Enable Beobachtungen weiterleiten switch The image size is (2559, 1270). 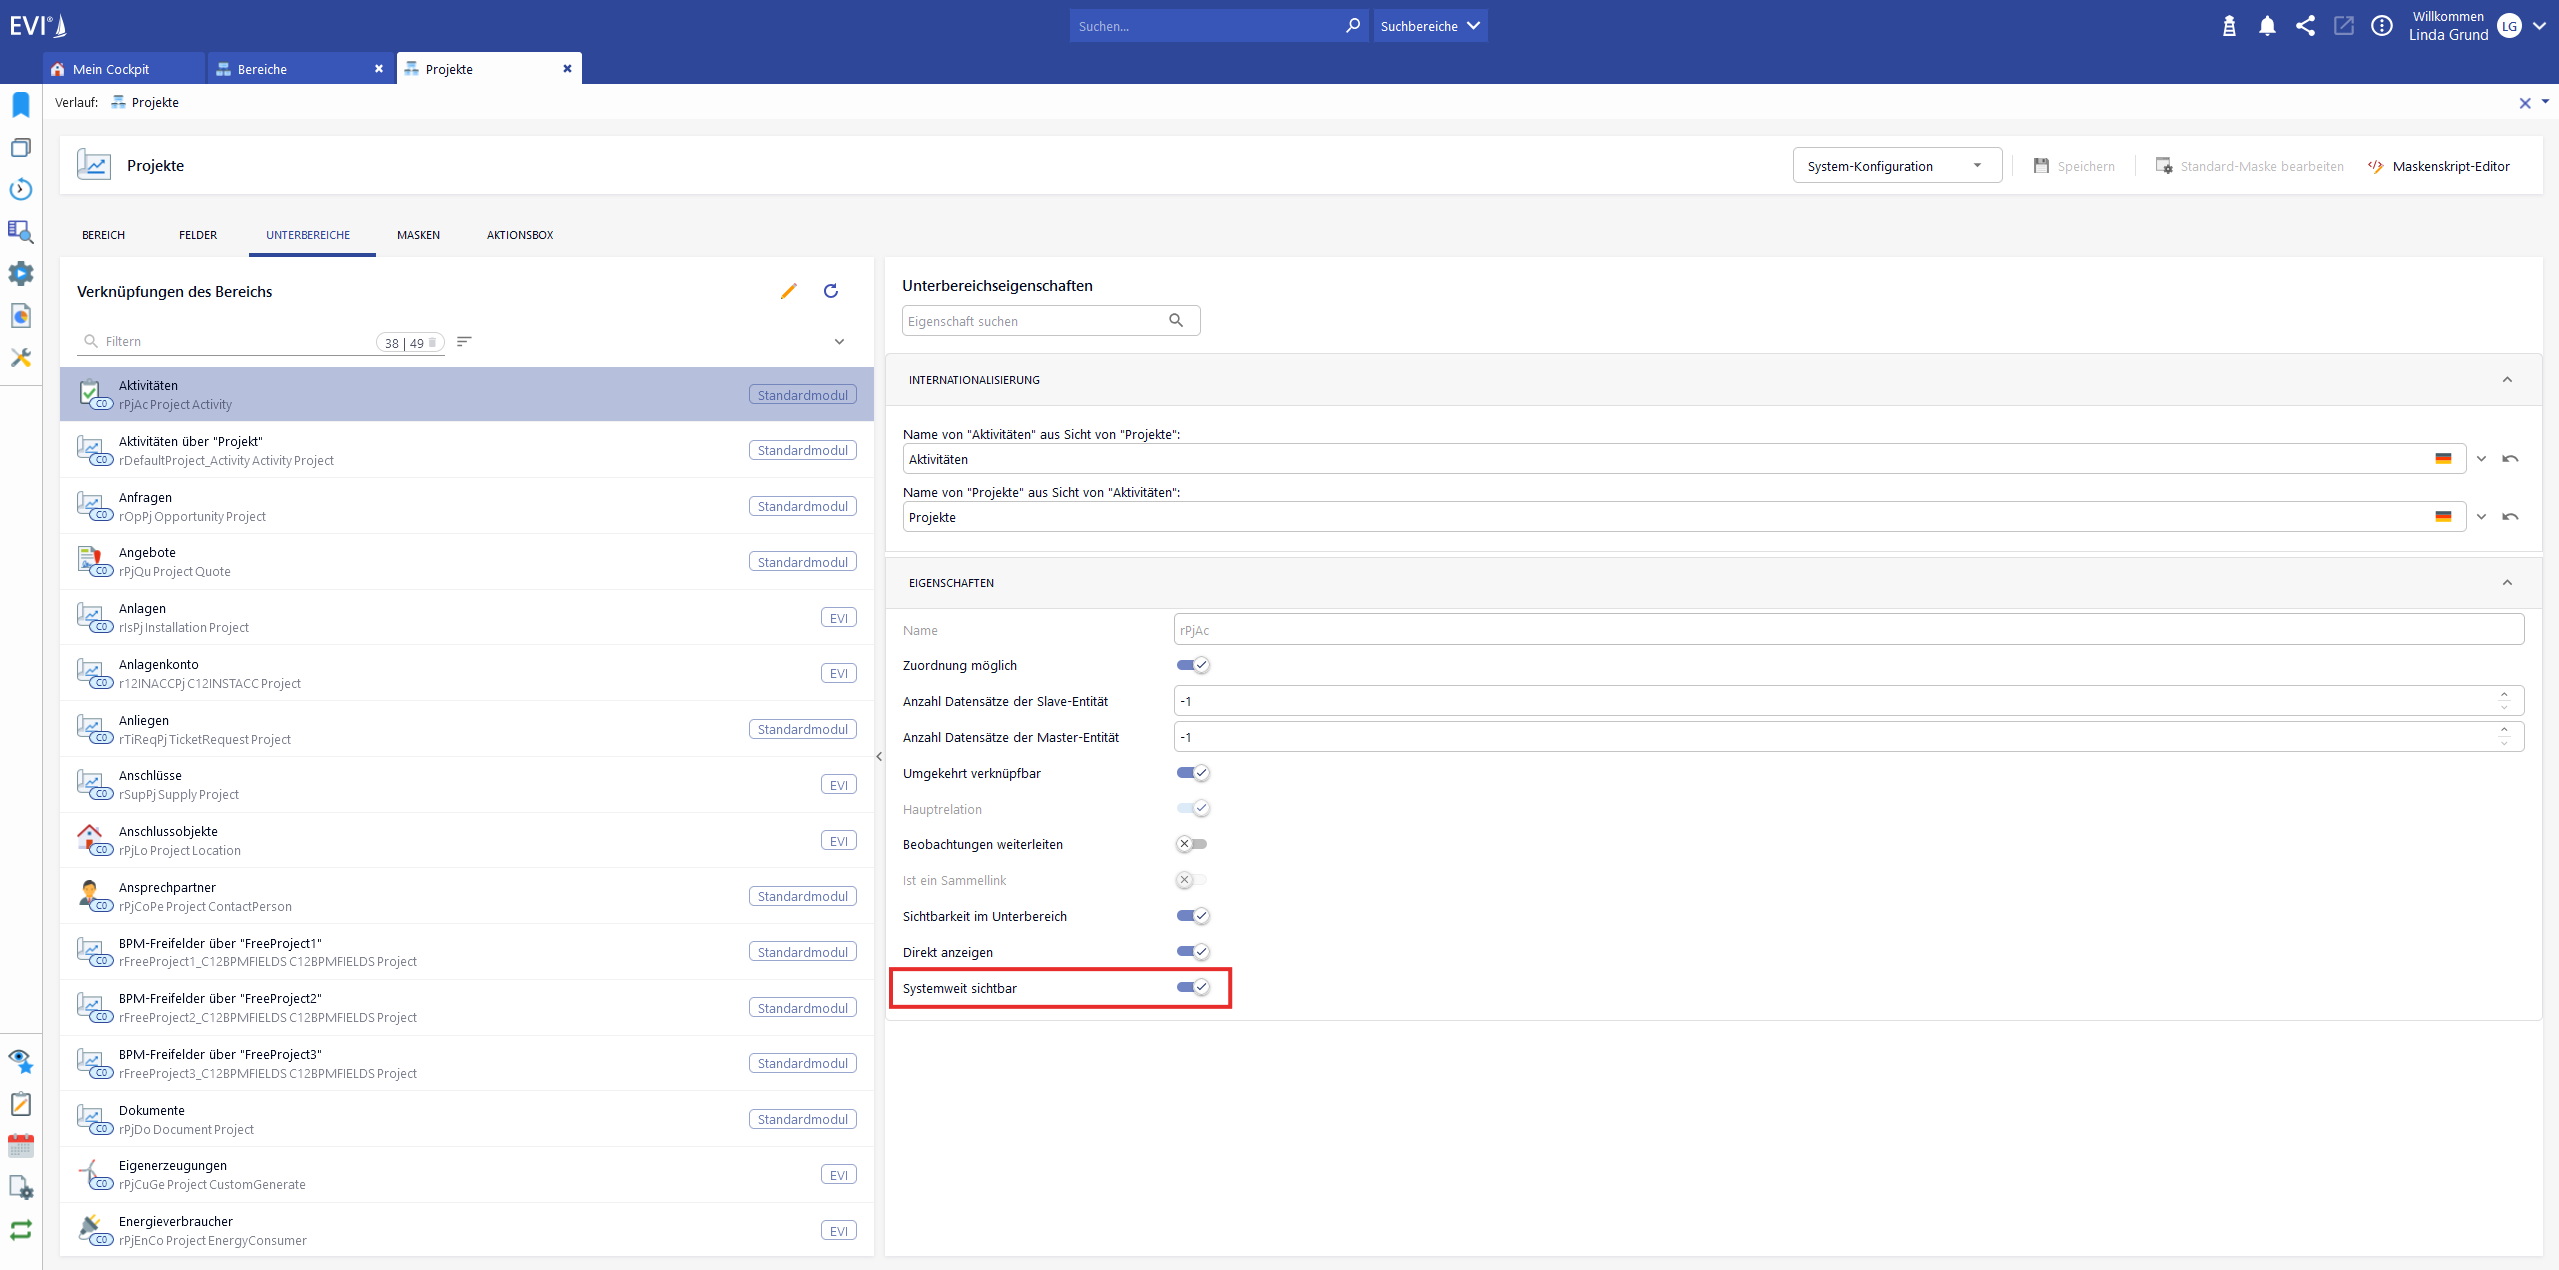pos(1192,844)
